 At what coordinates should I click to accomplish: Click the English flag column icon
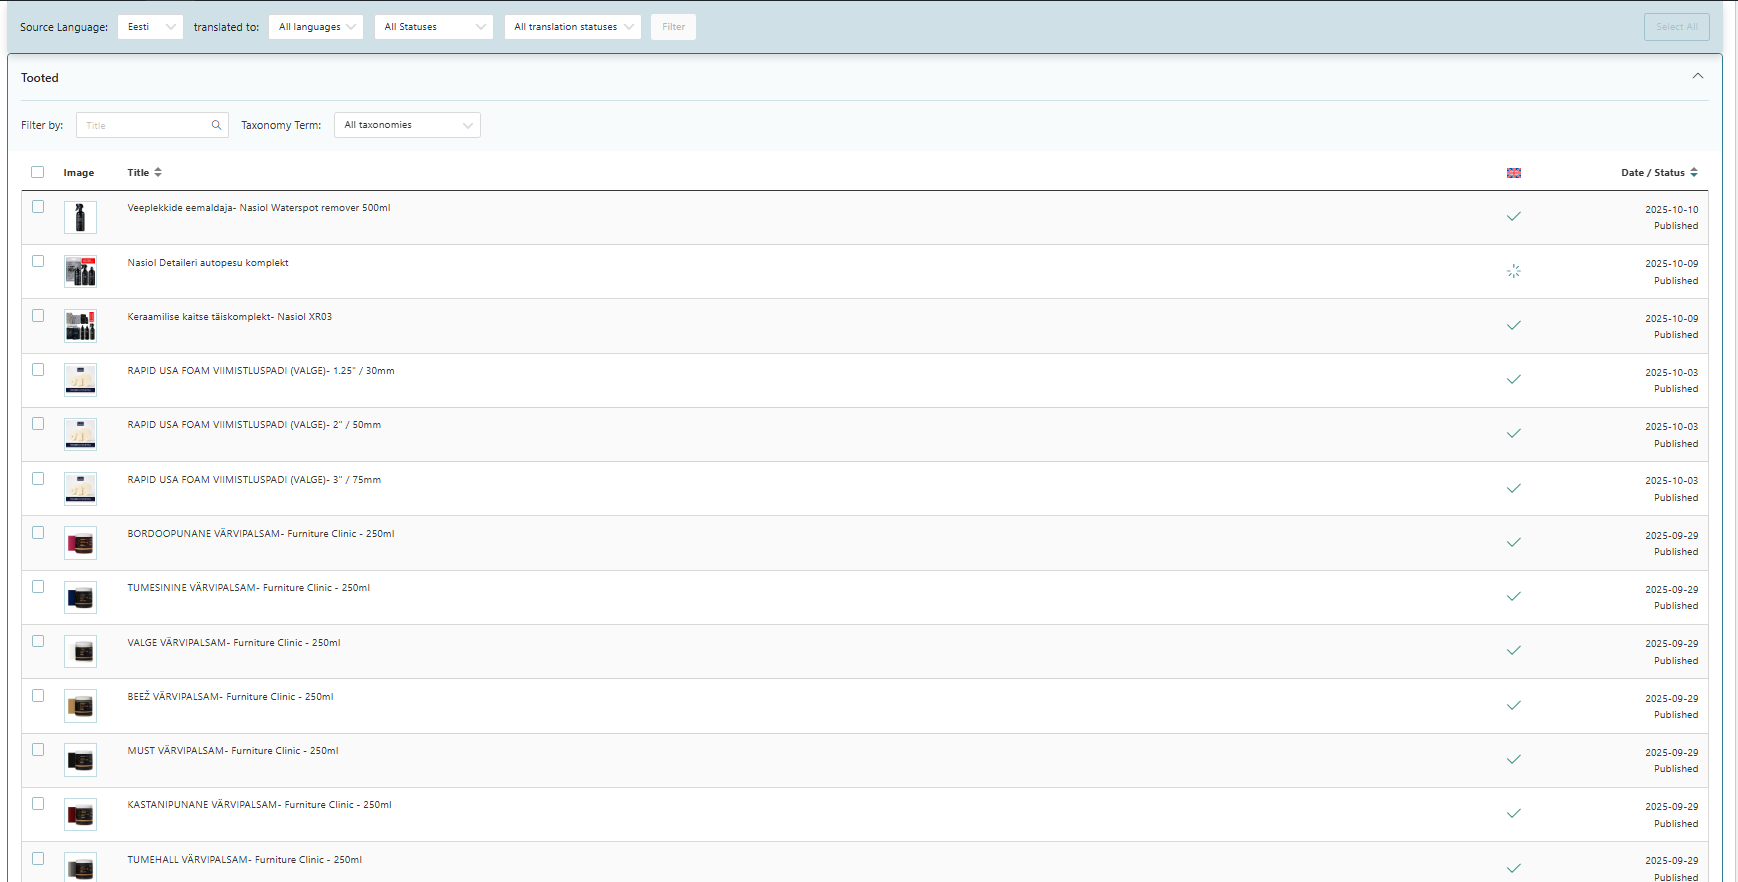[1514, 173]
